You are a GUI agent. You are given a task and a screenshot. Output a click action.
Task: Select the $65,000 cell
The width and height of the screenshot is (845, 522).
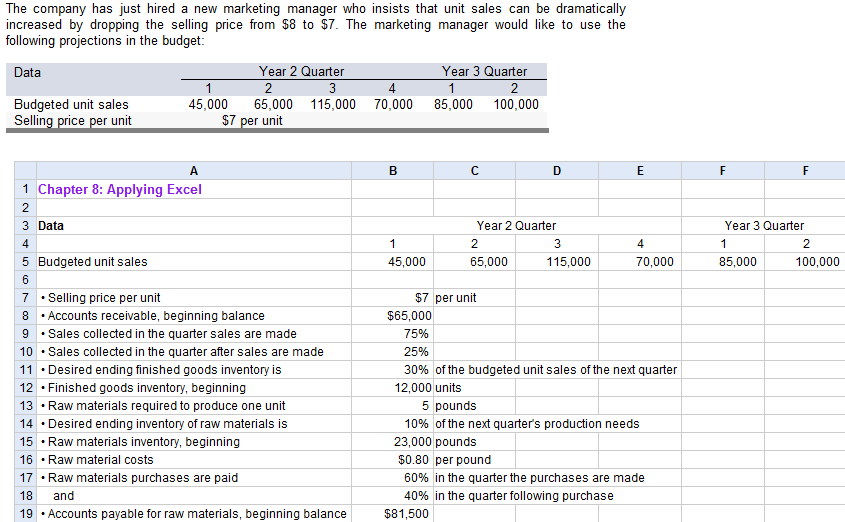(392, 316)
